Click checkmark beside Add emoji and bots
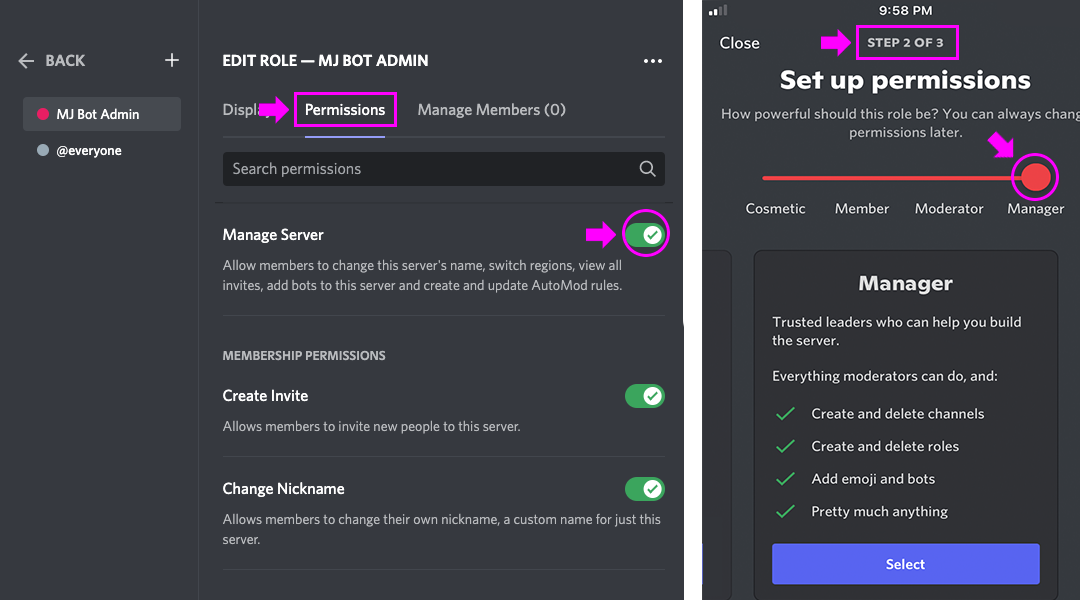Image resolution: width=1080 pixels, height=600 pixels. 786,479
